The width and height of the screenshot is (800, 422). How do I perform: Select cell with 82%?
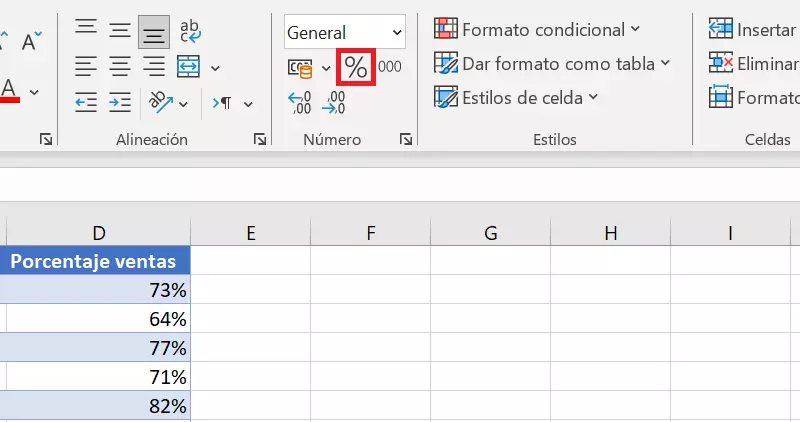[95, 406]
